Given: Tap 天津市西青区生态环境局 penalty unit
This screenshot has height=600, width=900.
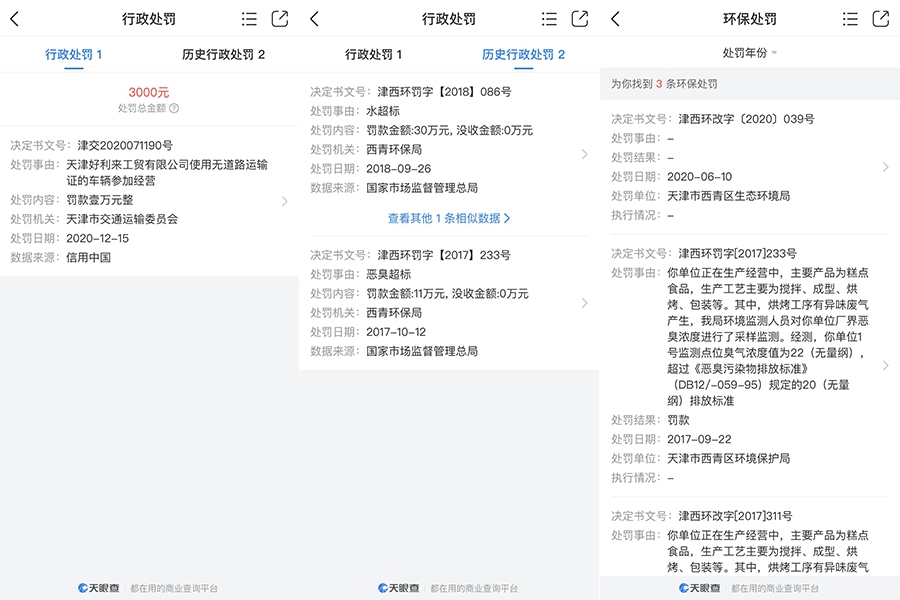Looking at the screenshot, I should coord(728,196).
